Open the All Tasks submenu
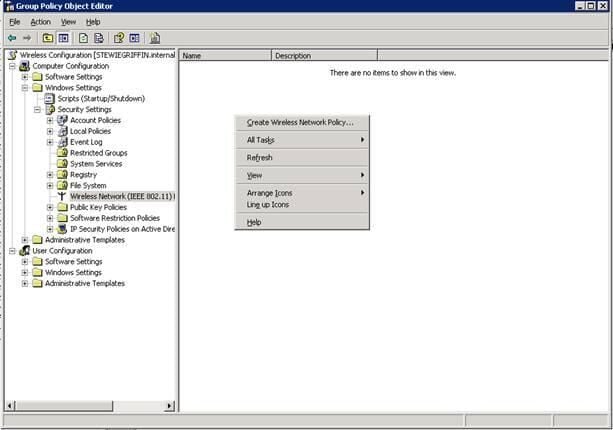Screen dimensions: 613x430 [x=302, y=140]
